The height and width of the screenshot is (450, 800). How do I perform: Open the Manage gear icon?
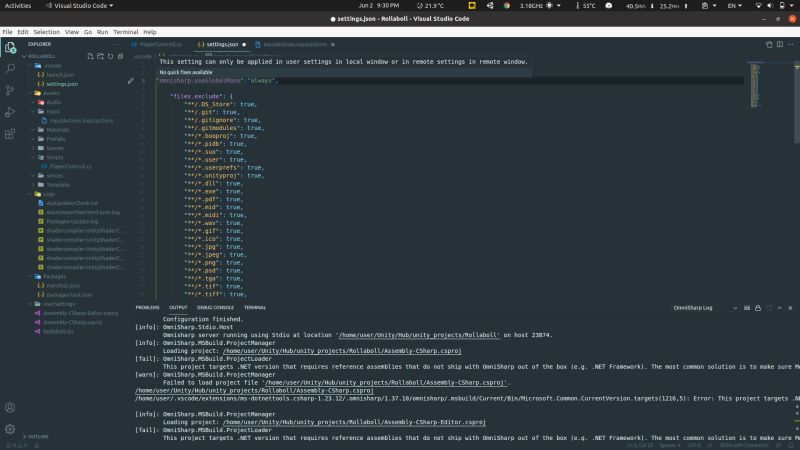[10, 429]
